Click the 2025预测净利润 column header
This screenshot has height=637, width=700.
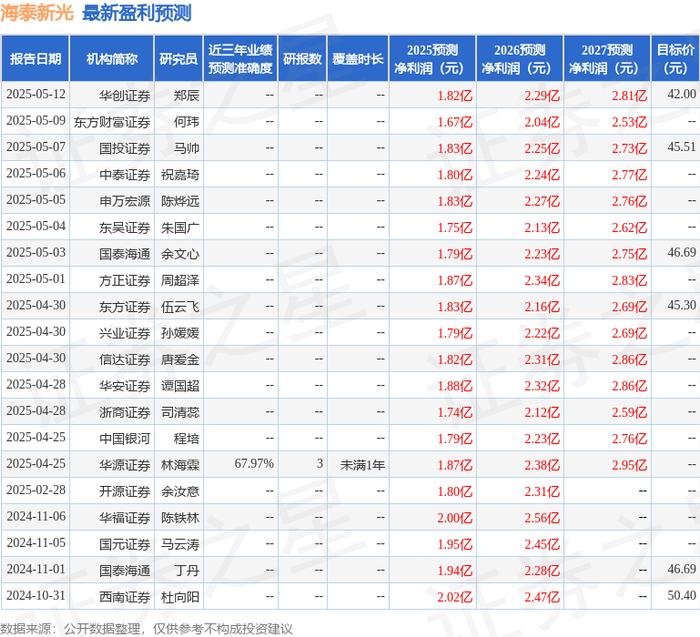pos(432,58)
